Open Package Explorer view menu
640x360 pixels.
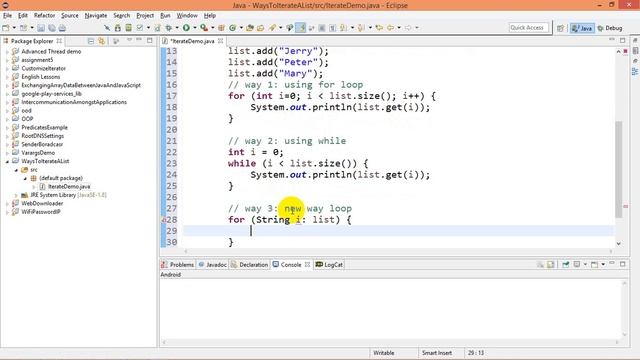(x=129, y=40)
